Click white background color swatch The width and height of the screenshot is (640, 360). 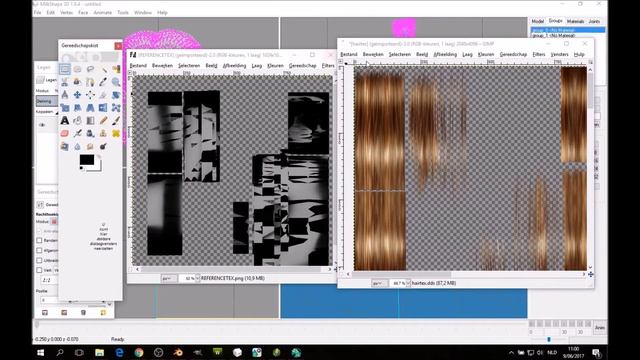(x=98, y=166)
